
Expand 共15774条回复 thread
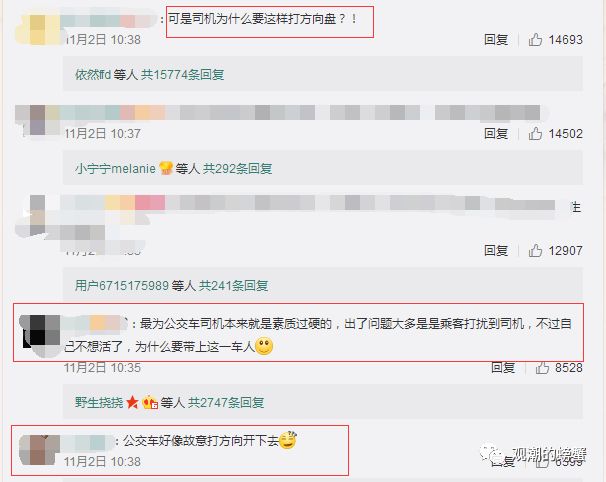tap(182, 74)
